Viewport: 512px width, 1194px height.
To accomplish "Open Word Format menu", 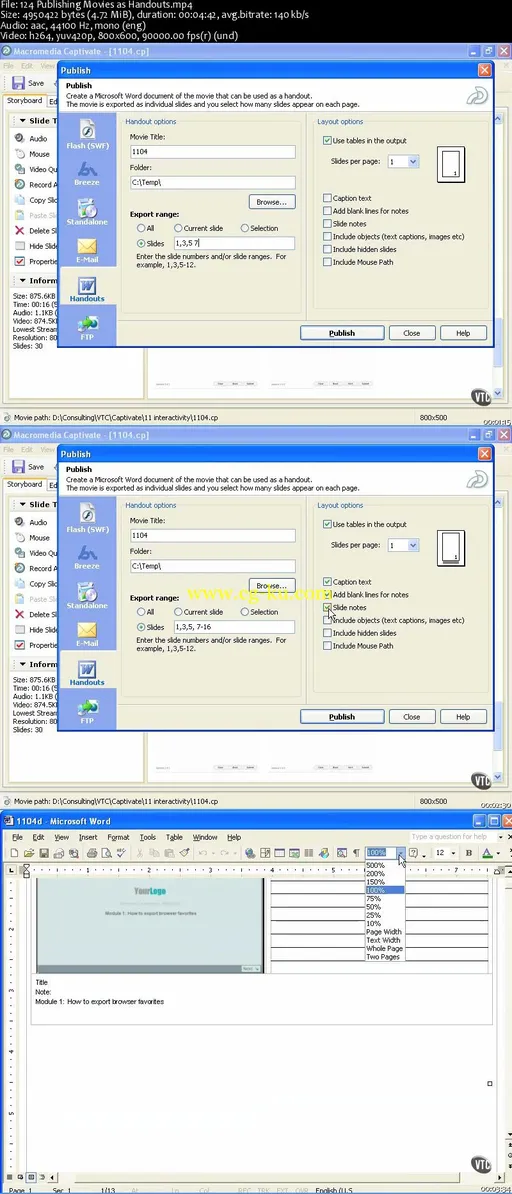I will point(118,837).
